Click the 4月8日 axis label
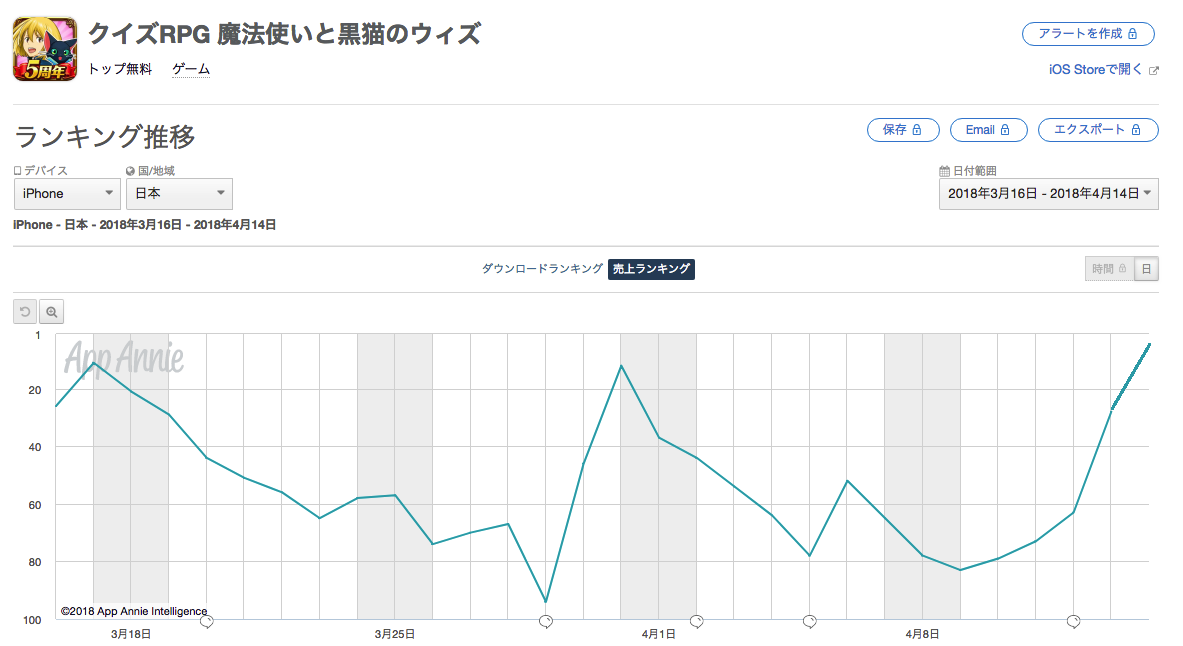This screenshot has height=646, width=1183. (x=922, y=634)
